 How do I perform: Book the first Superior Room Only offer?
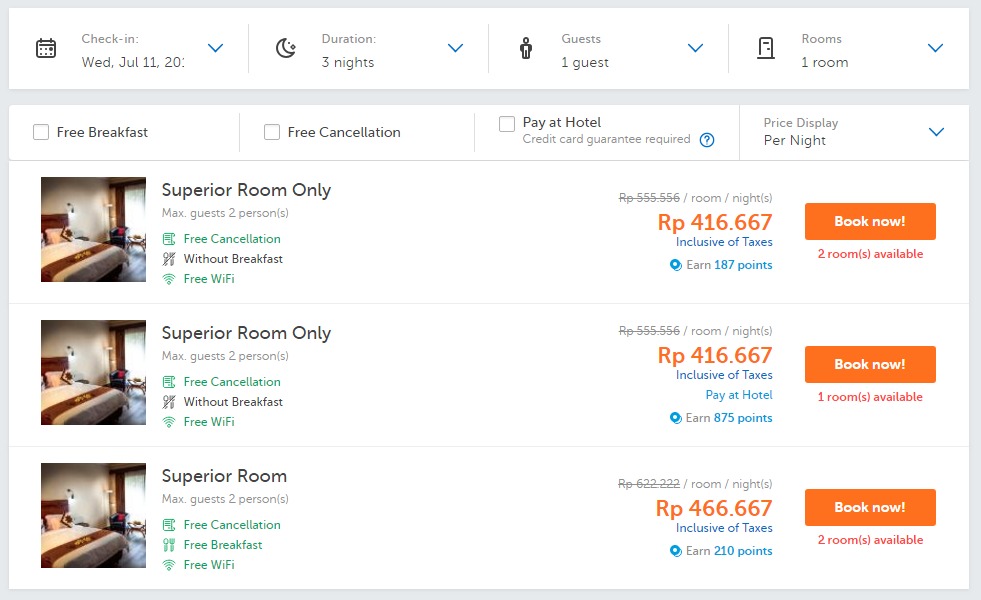tap(870, 221)
